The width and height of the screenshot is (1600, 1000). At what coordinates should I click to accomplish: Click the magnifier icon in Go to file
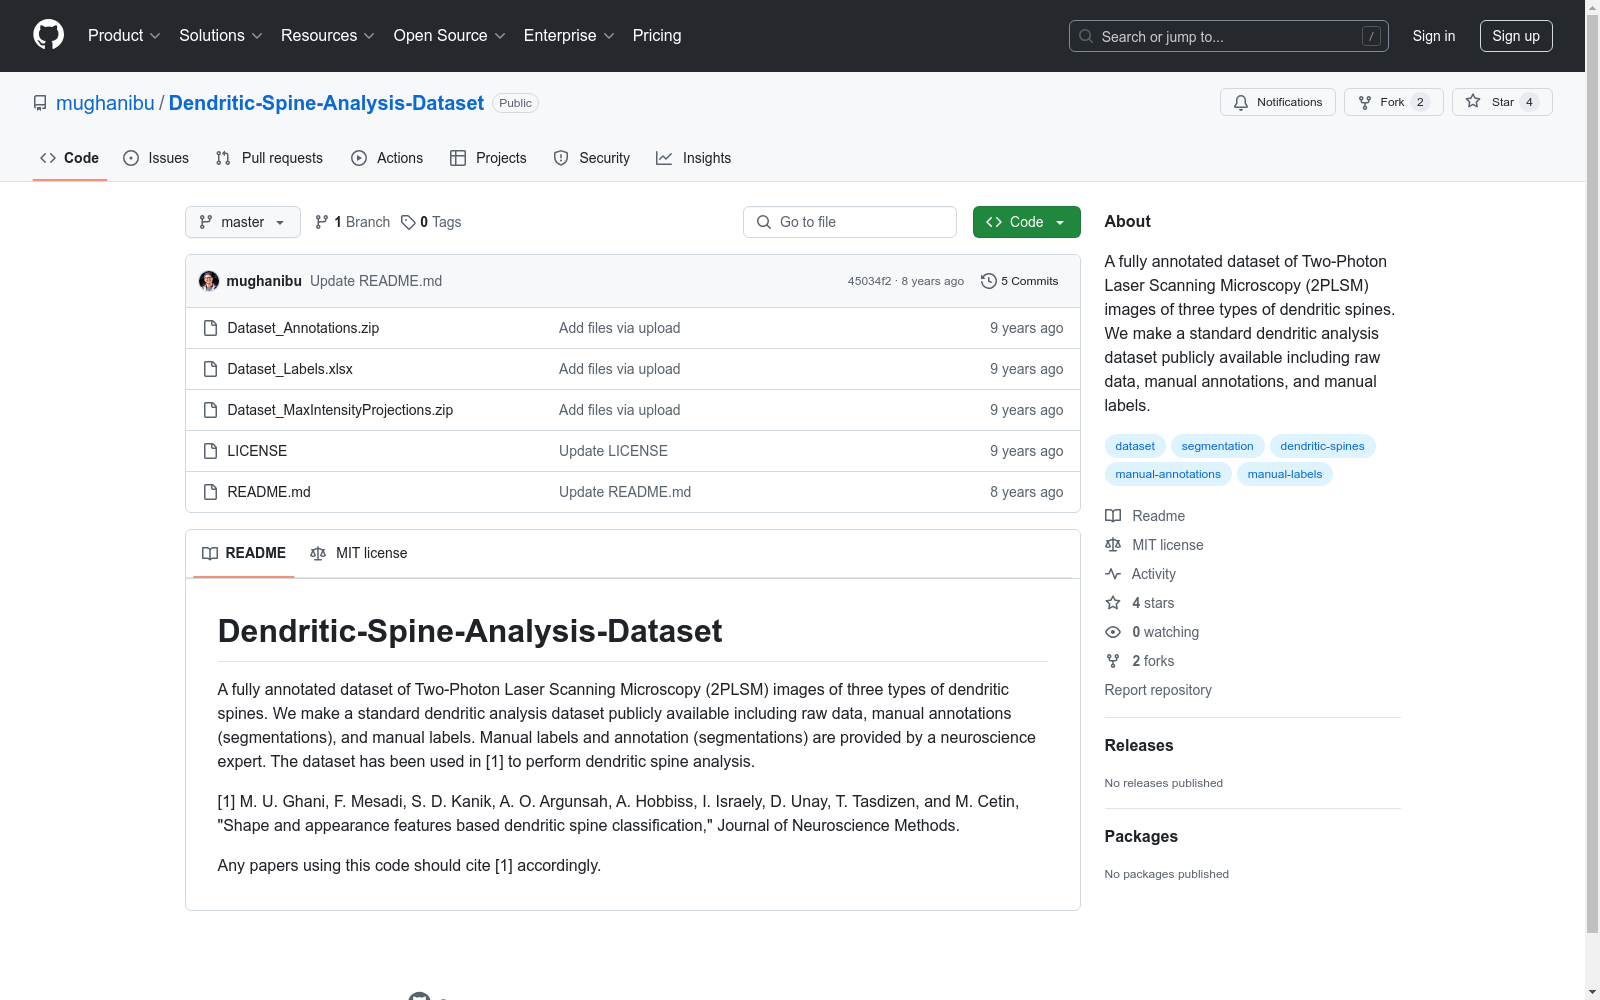point(764,222)
